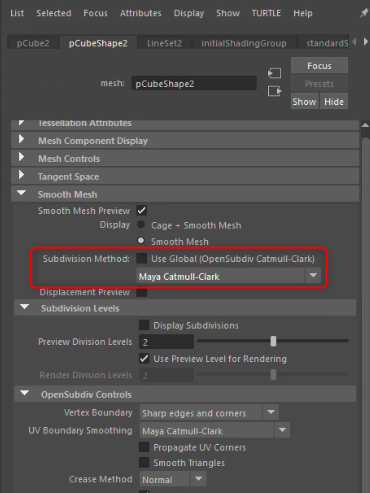The height and width of the screenshot is (493, 370).
Task: Click the Preview Division Levels value field
Action: click(166, 342)
